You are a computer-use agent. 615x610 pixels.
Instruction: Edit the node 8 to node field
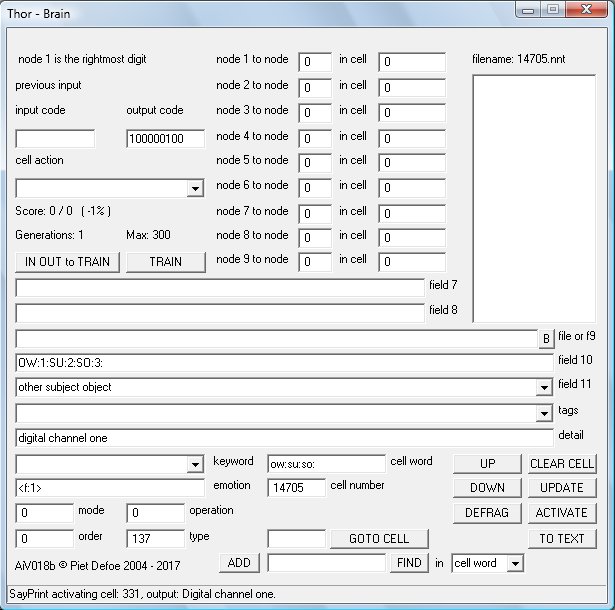[x=315, y=238]
